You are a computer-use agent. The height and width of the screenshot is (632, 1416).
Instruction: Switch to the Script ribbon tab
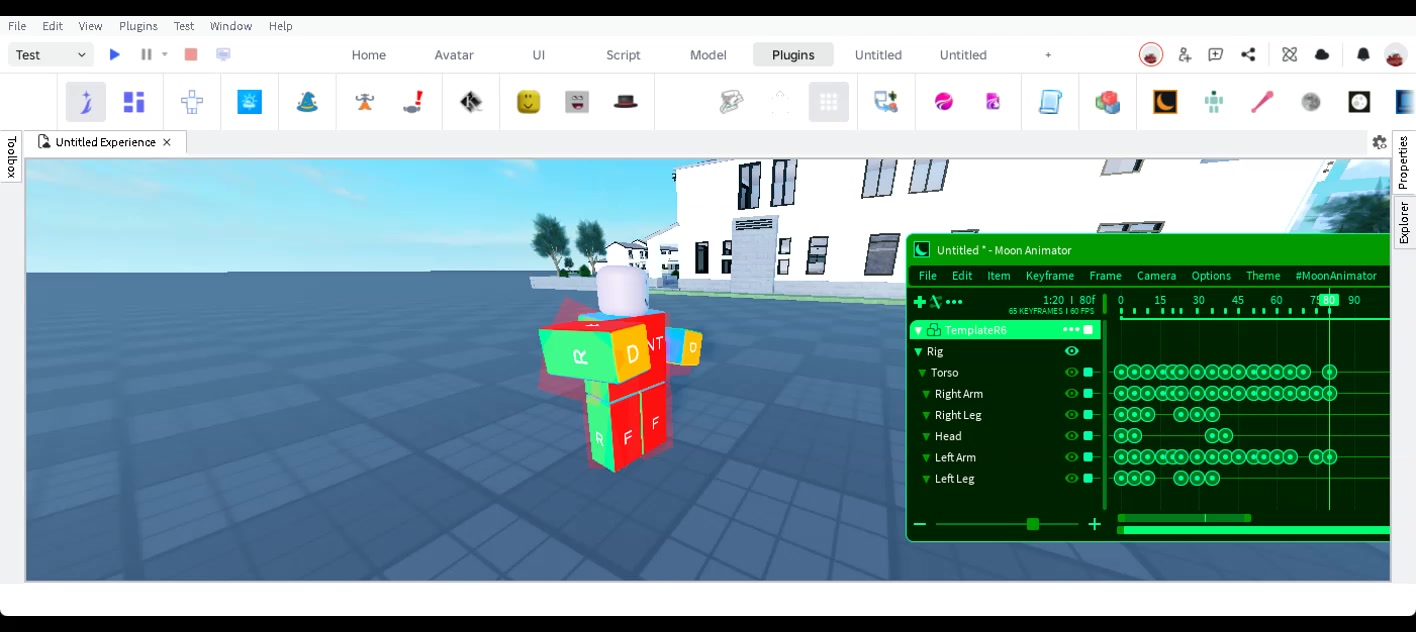pos(623,55)
